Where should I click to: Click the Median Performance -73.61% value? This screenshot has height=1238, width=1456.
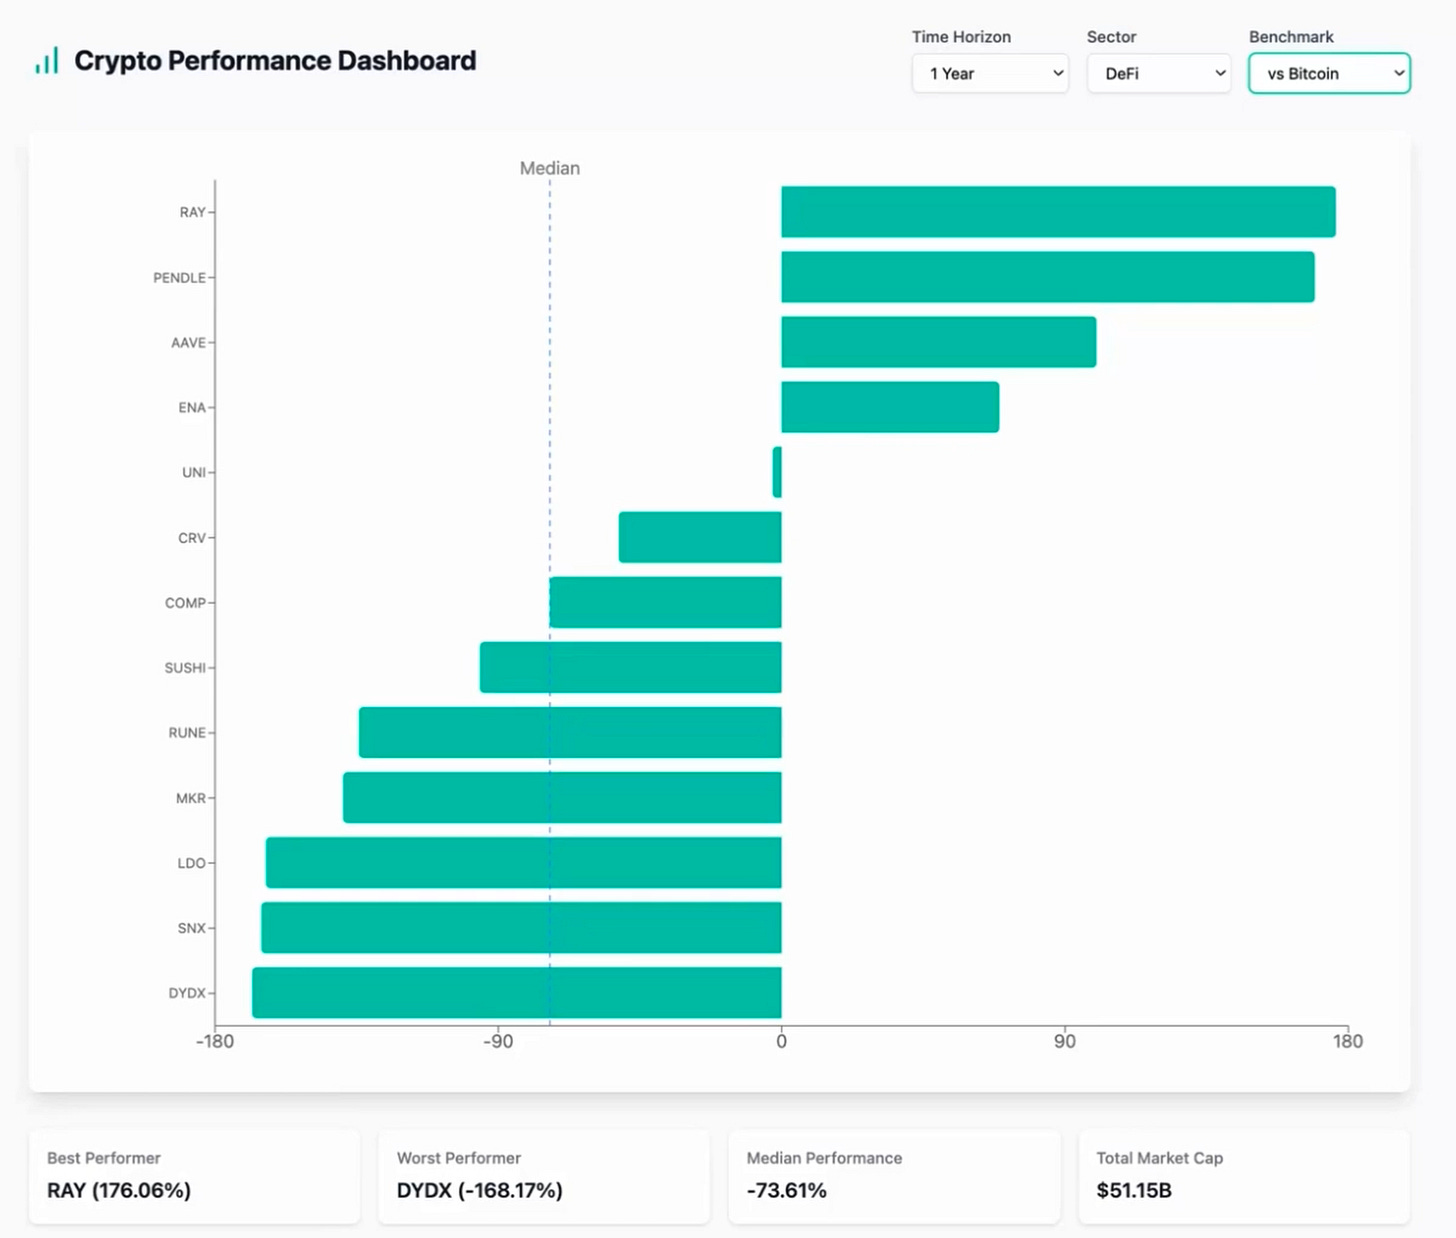pos(787,1190)
